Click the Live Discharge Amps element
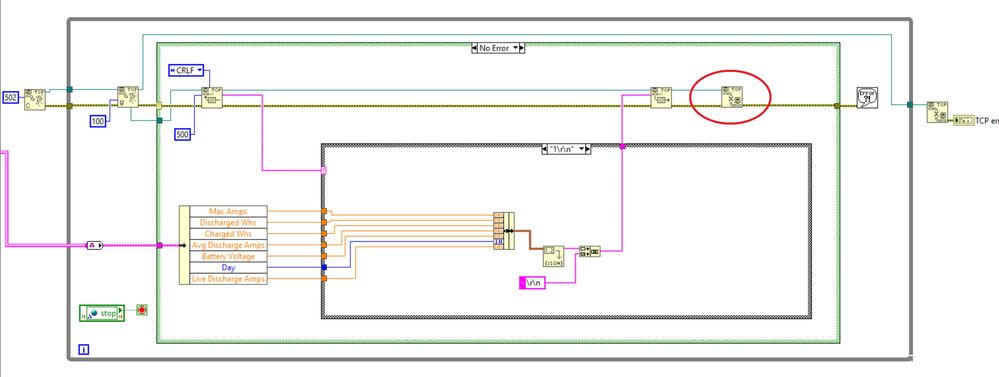Screen dimensions: 999x377 coord(228,279)
